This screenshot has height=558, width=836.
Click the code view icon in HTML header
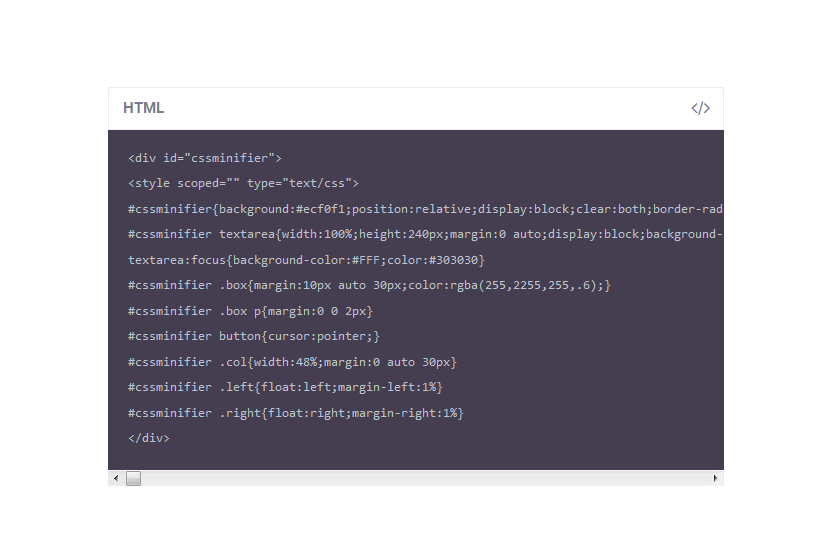[700, 108]
